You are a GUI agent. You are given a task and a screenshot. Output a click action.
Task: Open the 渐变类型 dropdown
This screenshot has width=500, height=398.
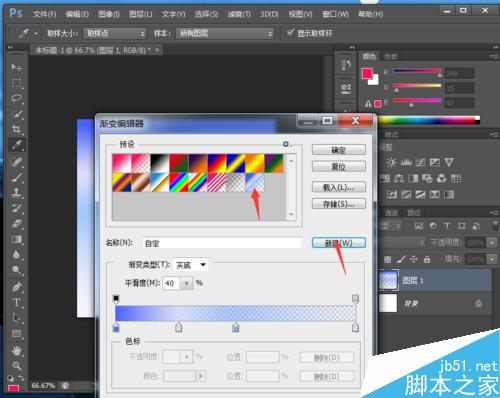[191, 265]
